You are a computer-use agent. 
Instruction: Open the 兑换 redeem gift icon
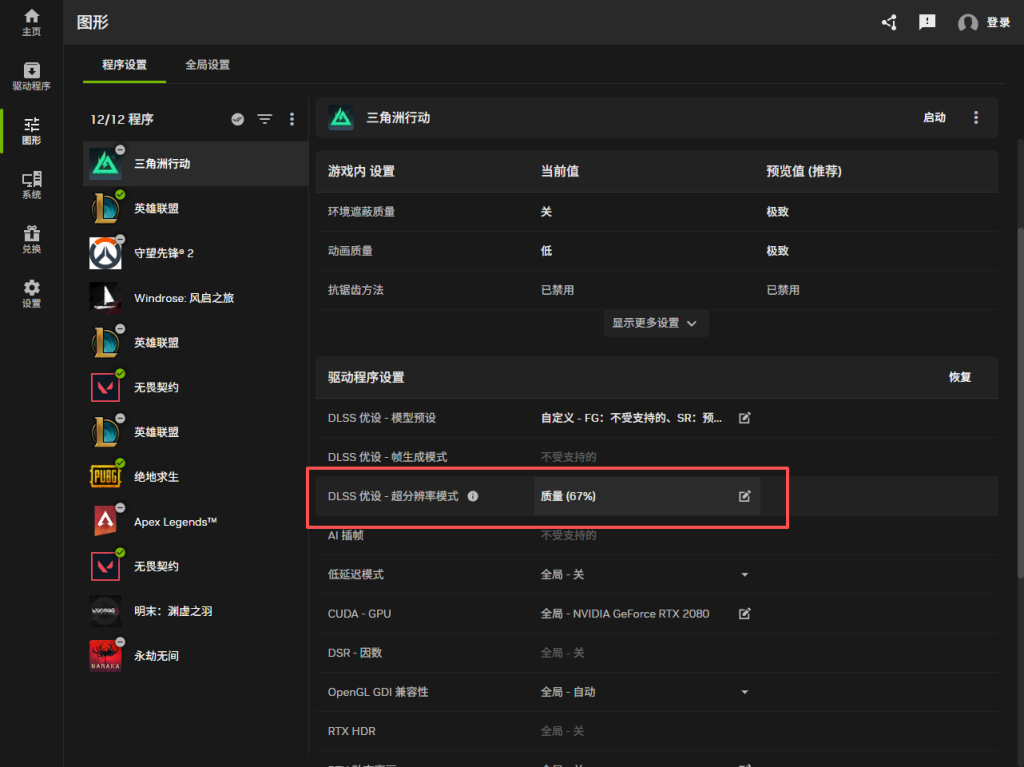click(31, 239)
